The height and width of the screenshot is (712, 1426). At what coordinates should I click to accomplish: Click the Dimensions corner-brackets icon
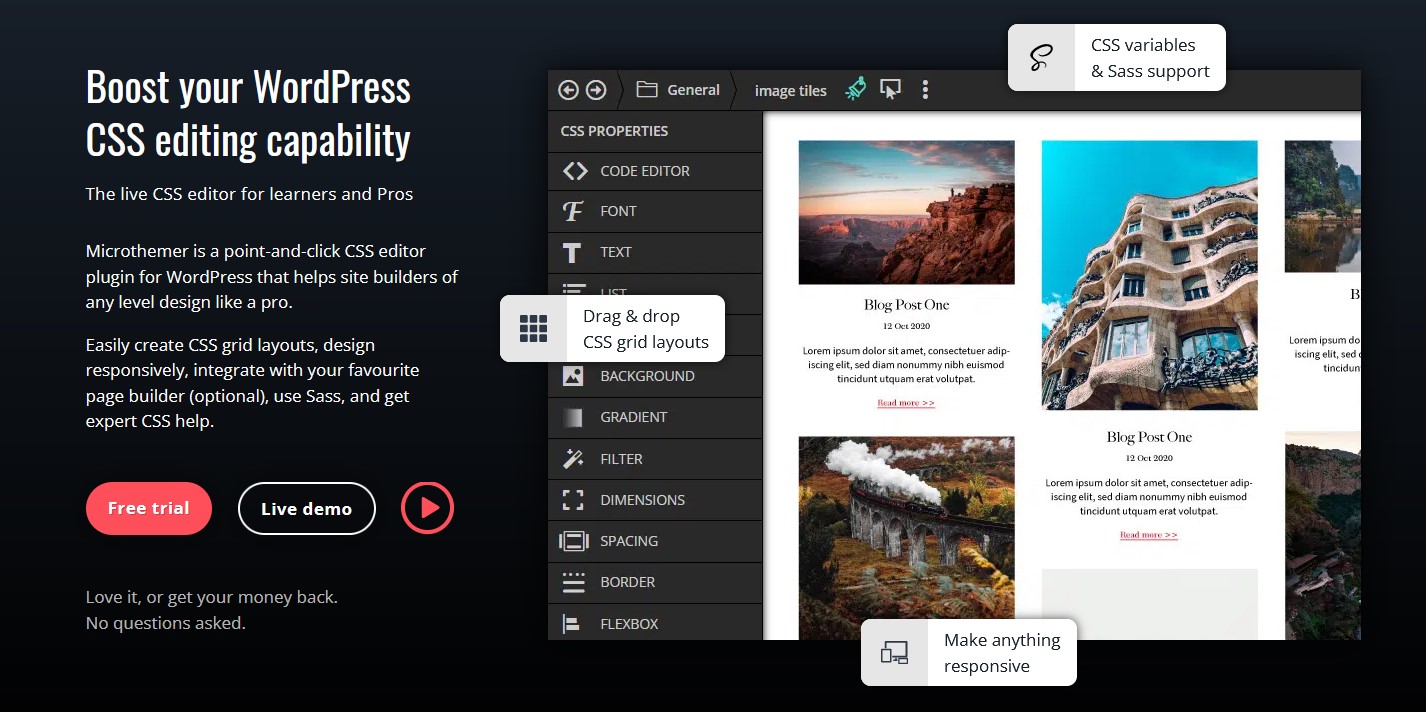(573, 500)
